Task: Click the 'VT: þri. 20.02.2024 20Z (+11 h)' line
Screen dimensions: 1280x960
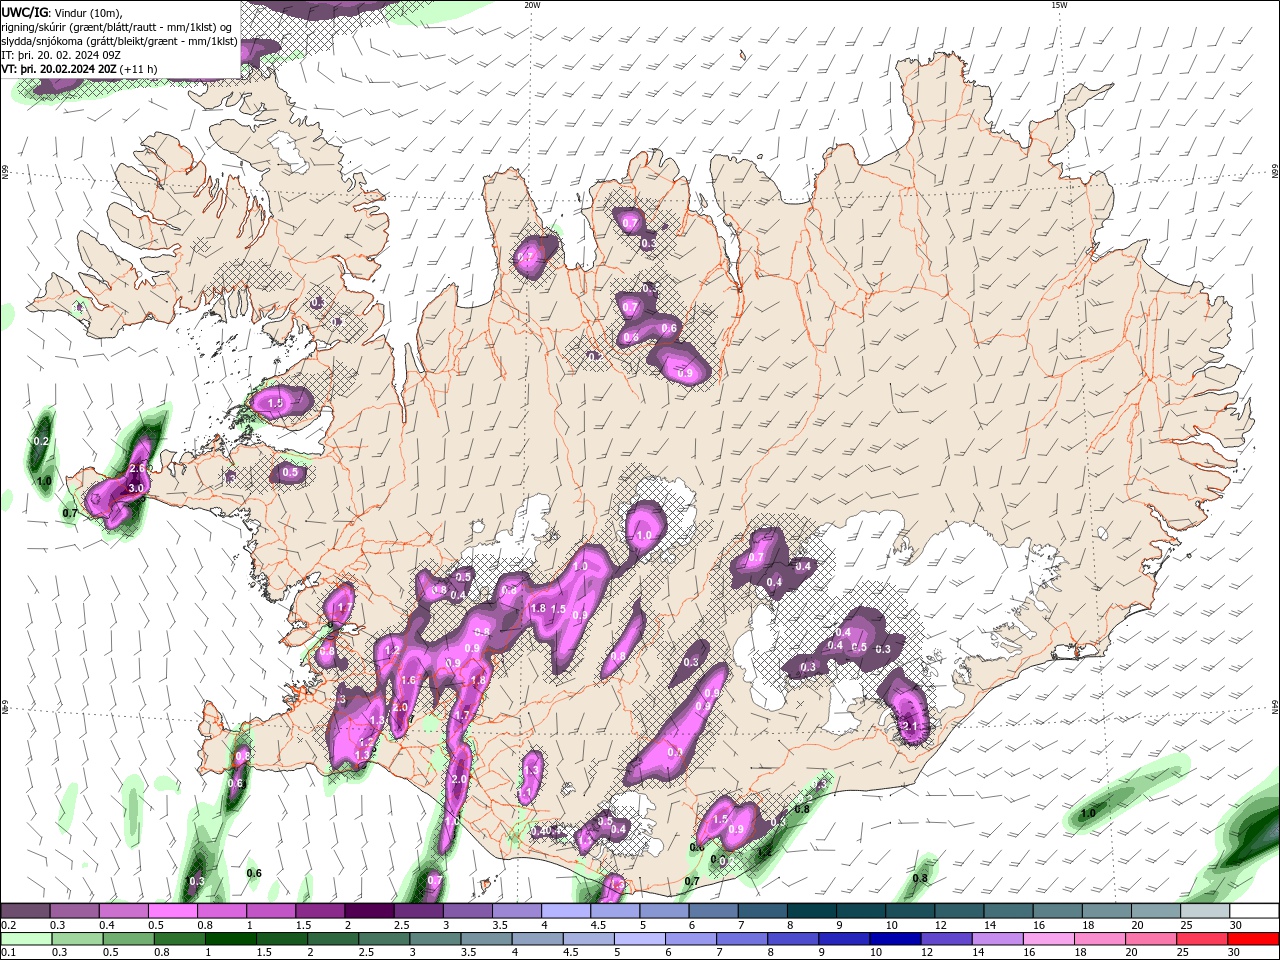Action: (80, 69)
